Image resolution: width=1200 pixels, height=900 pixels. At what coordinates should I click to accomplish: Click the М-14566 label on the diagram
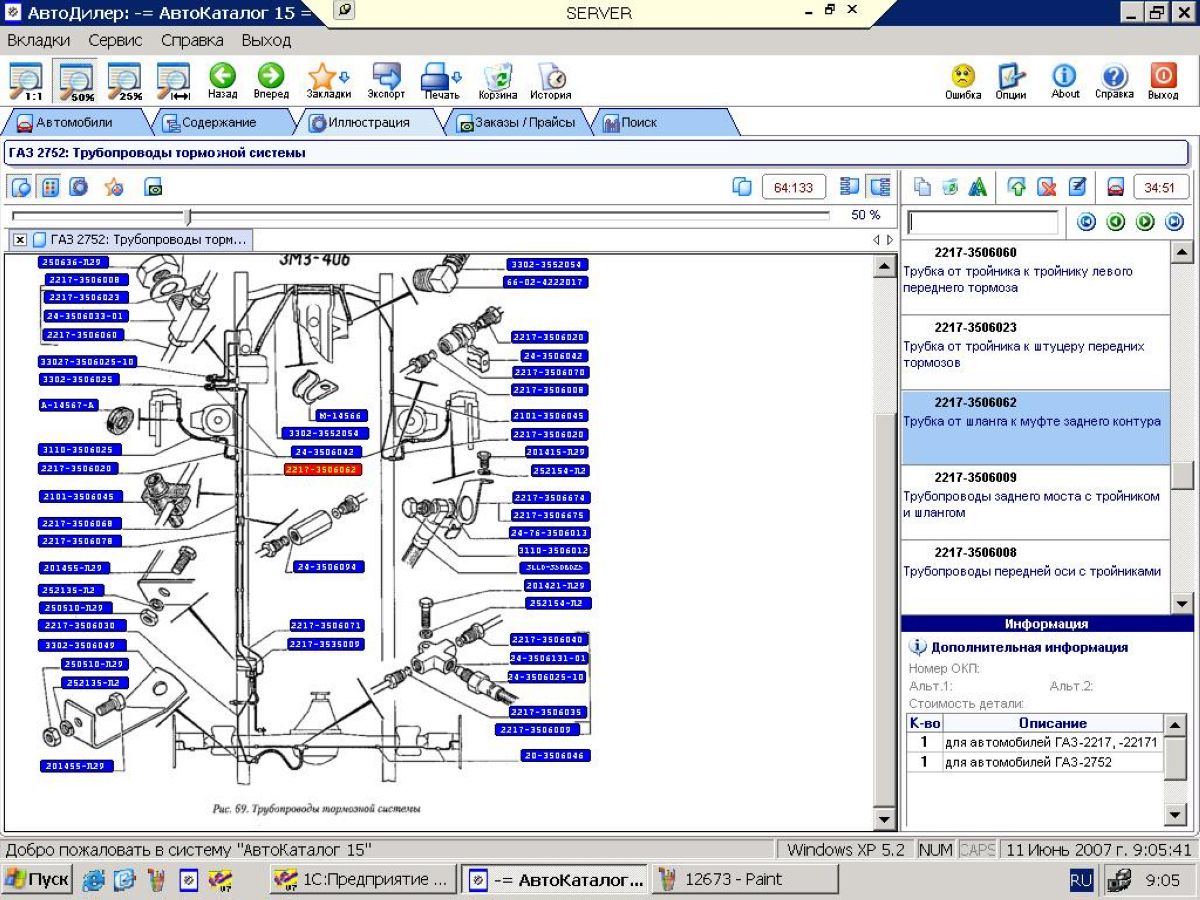pyautogui.click(x=342, y=415)
